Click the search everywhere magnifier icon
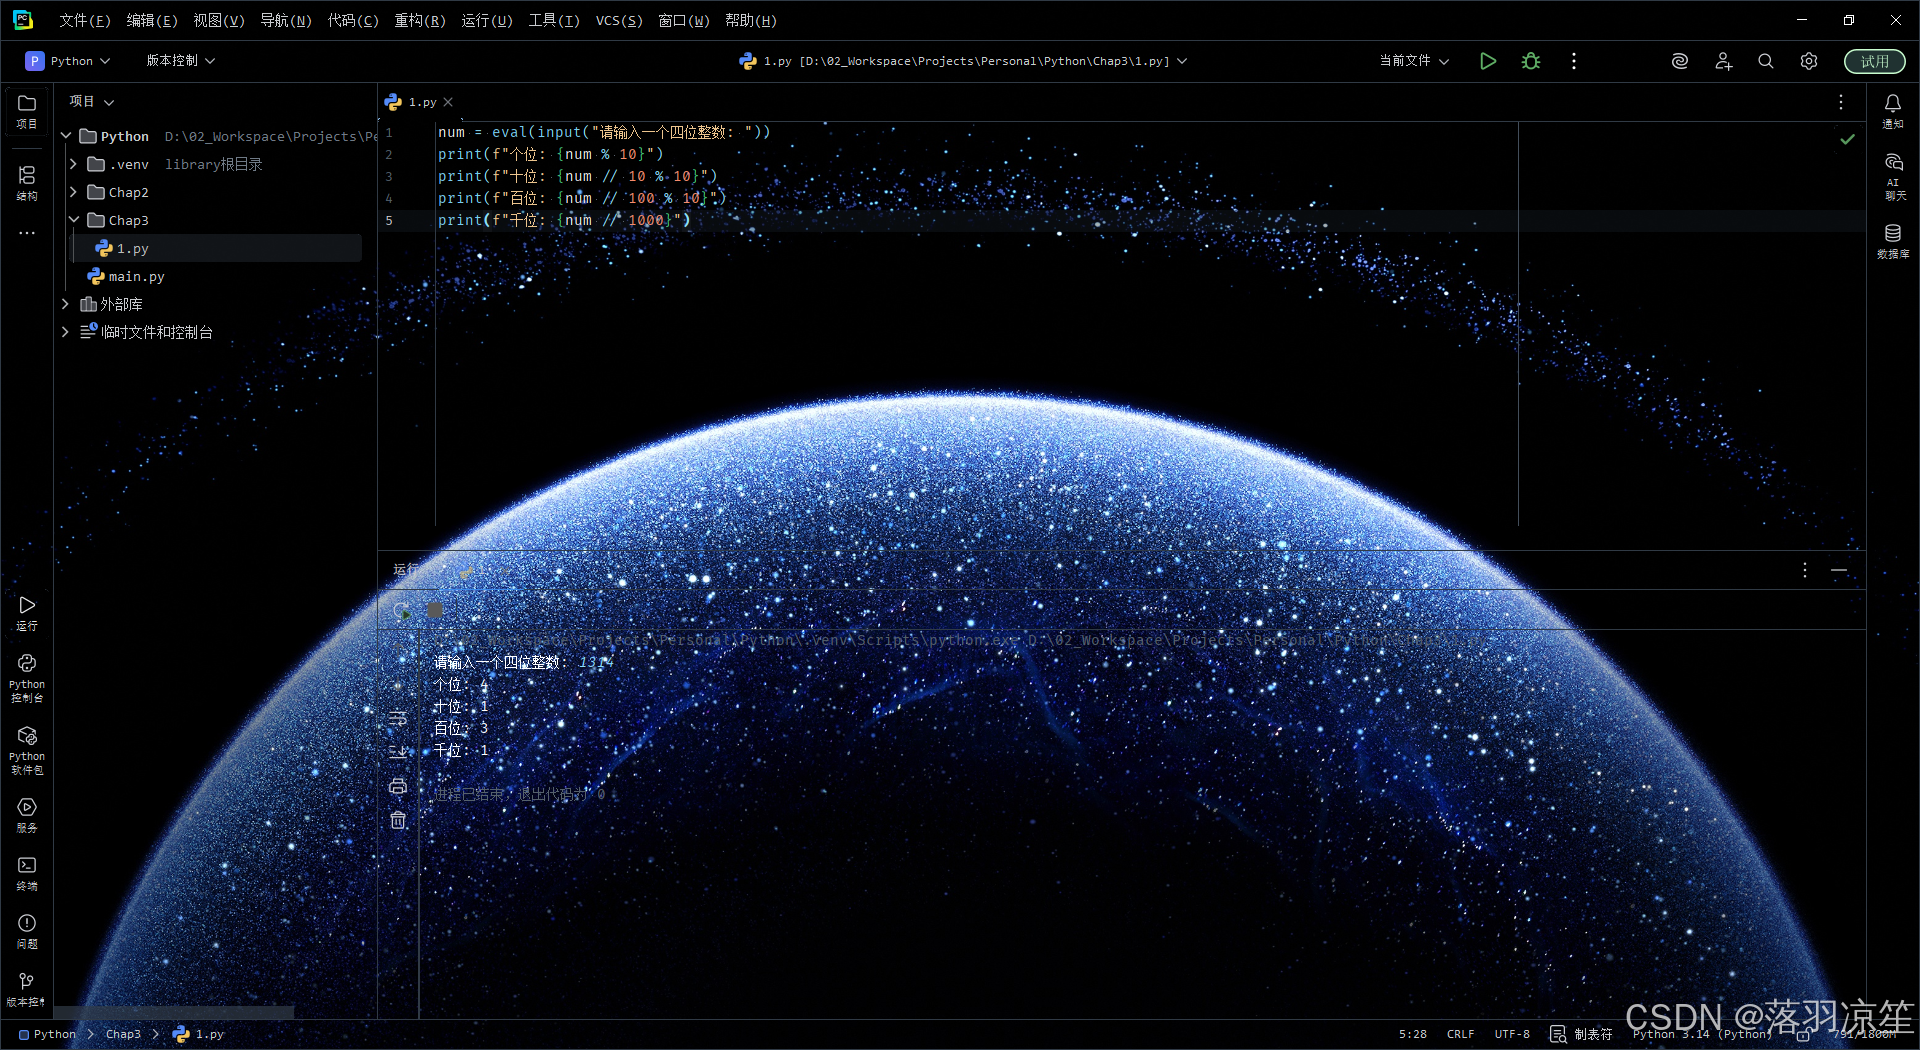The height and width of the screenshot is (1050, 1920). (1766, 61)
